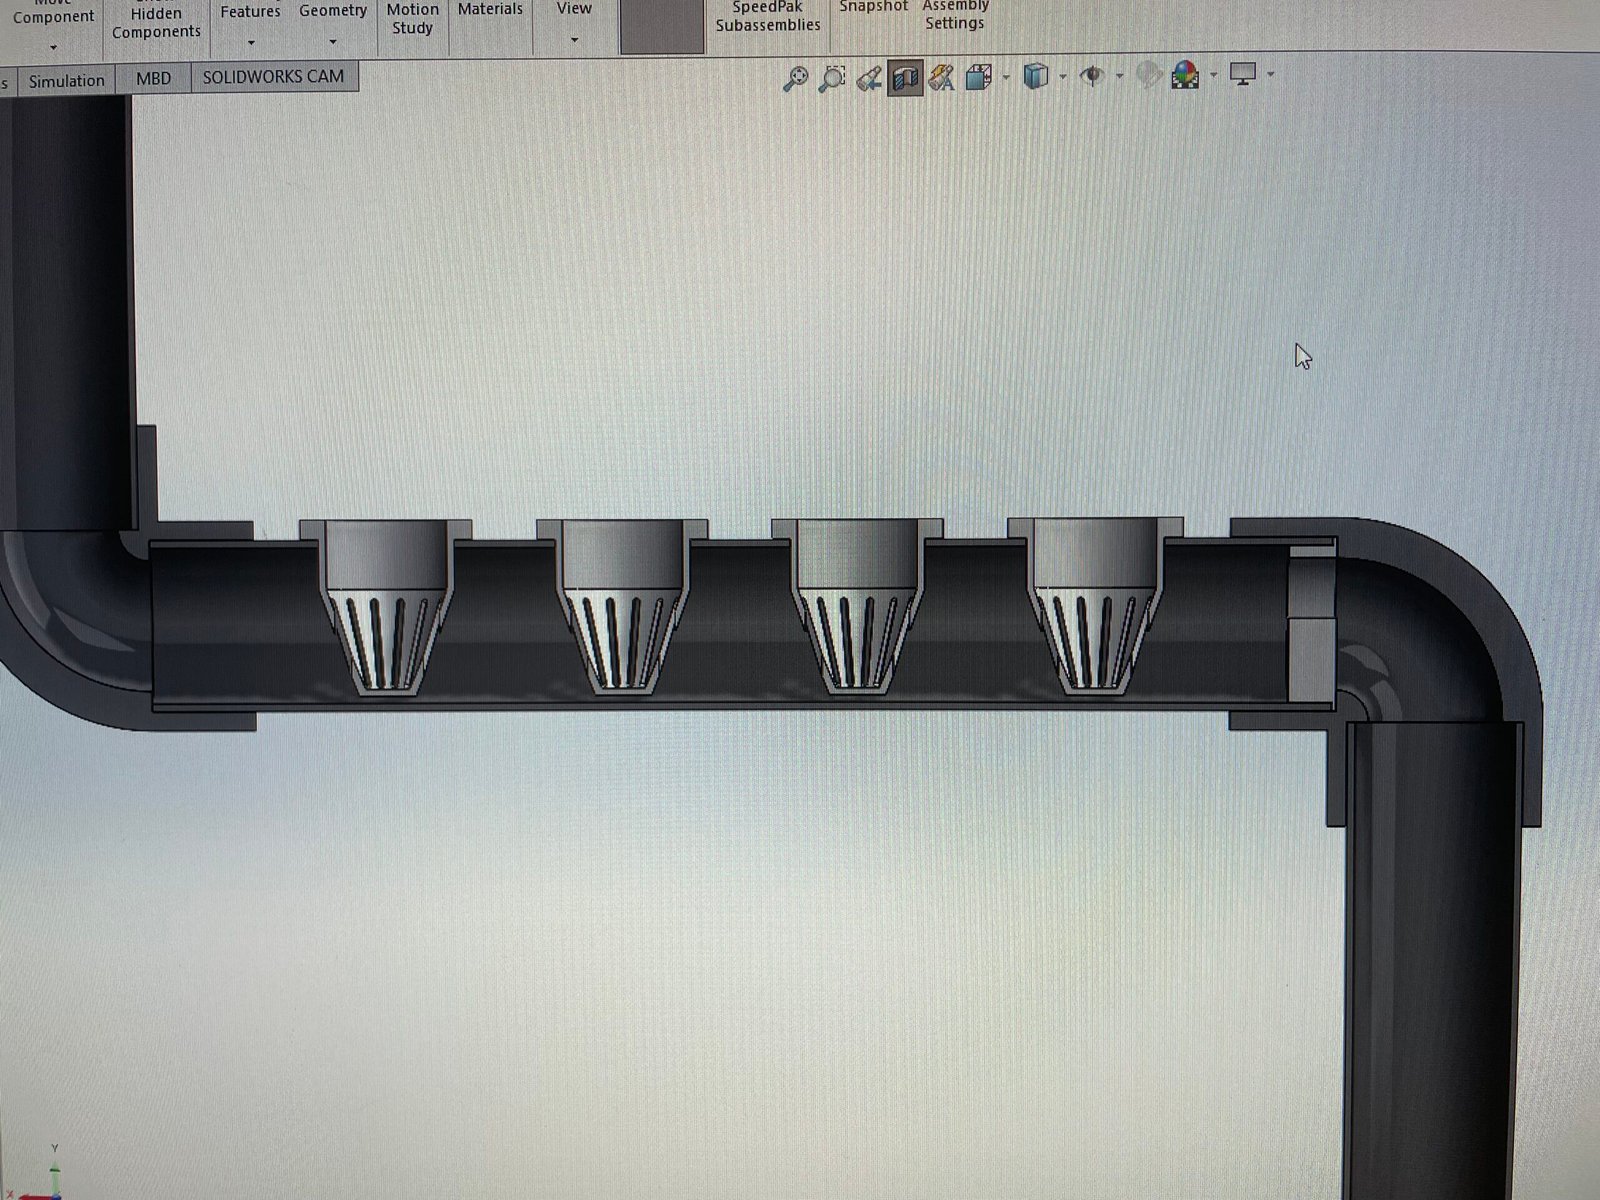Toggle Hide/Show Items eye icon
1600x1200 pixels.
[1092, 76]
